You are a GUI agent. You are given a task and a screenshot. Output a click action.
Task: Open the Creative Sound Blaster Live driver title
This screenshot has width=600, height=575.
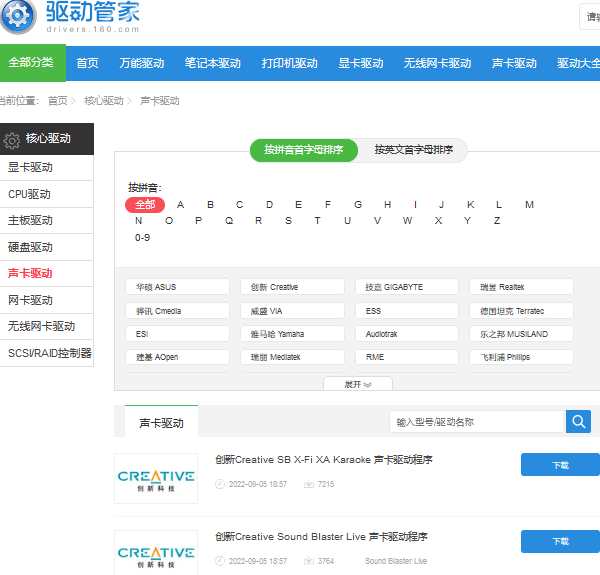321,537
